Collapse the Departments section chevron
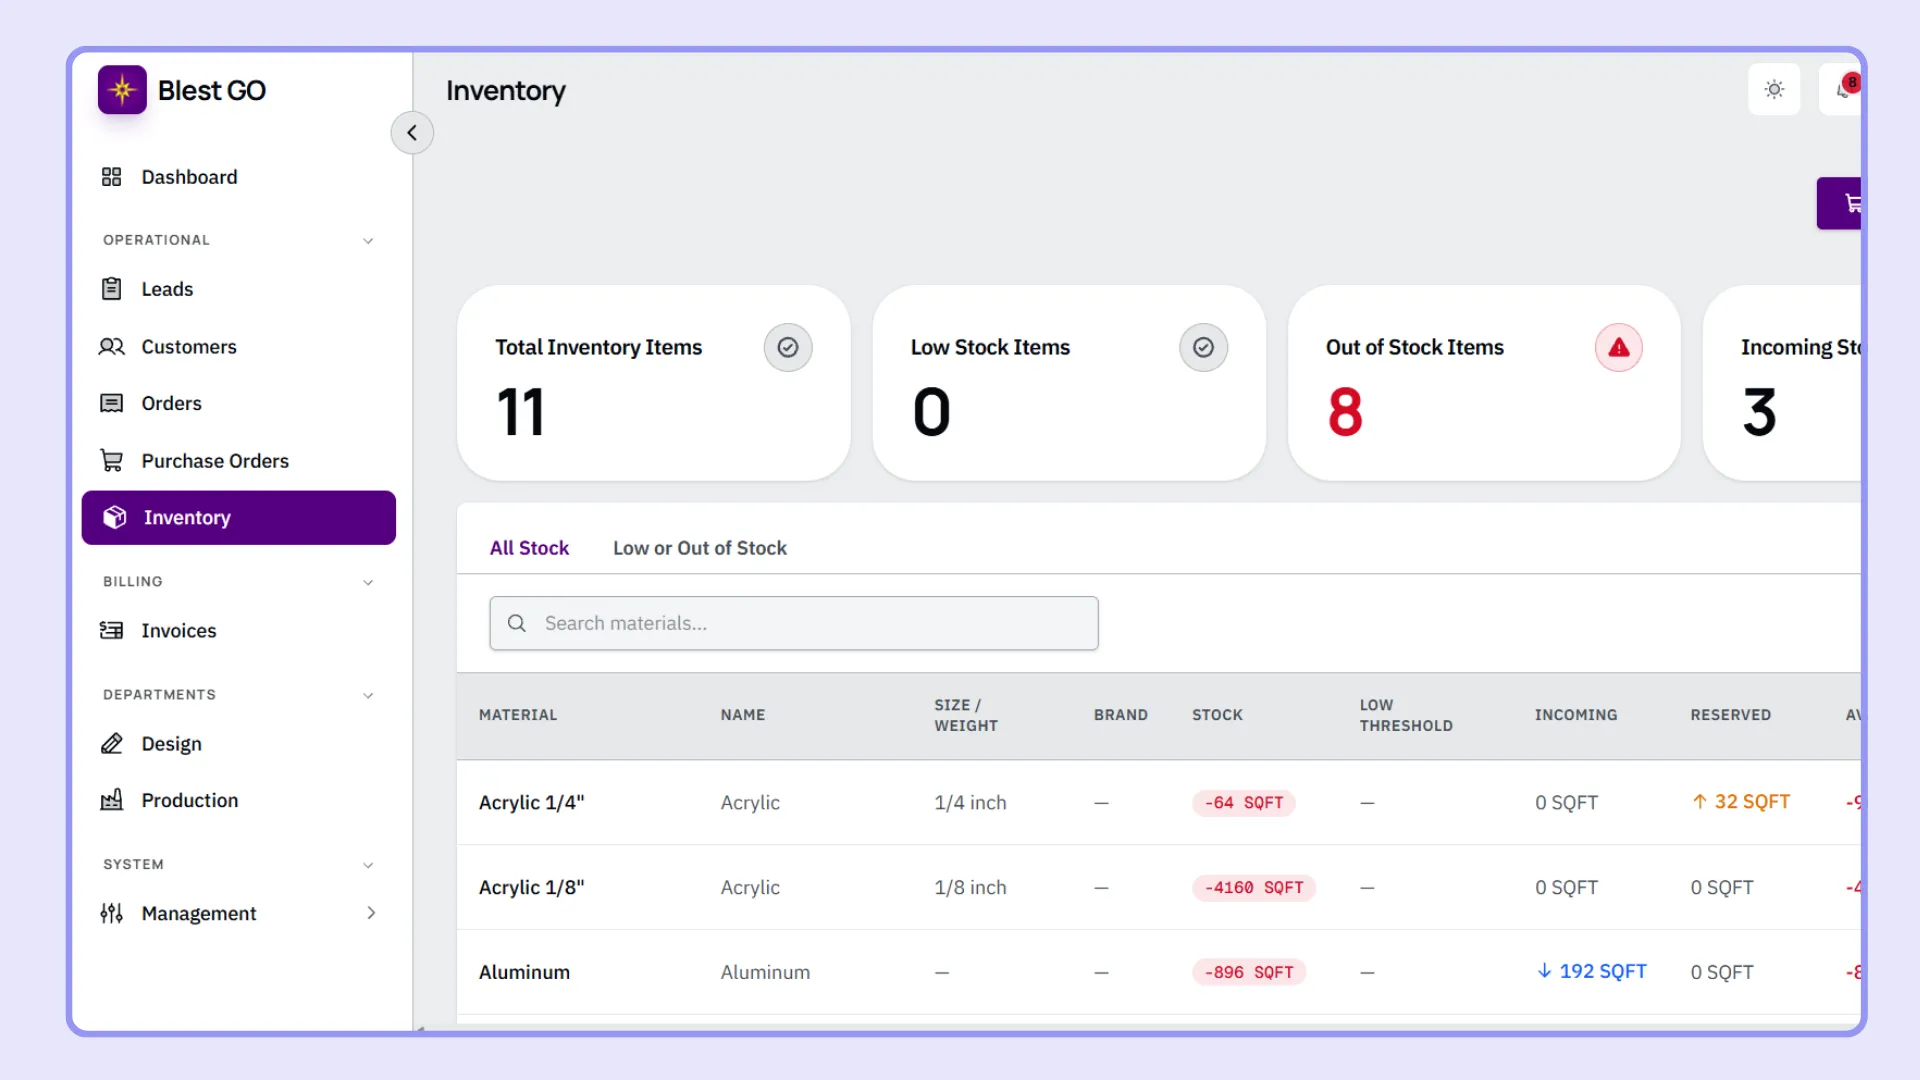Screen dimensions: 1920x1080 [368, 695]
